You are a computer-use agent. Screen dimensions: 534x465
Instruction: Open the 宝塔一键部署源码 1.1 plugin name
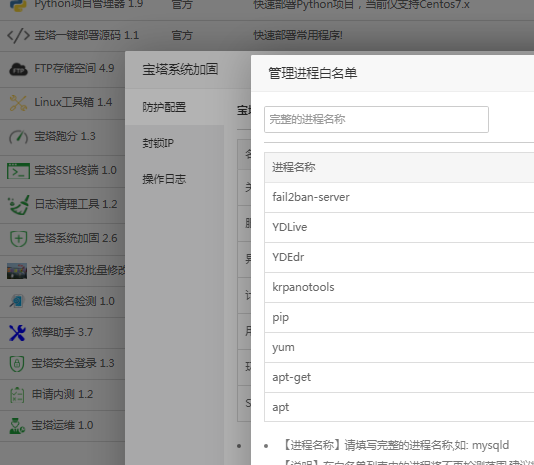[x=87, y=35]
